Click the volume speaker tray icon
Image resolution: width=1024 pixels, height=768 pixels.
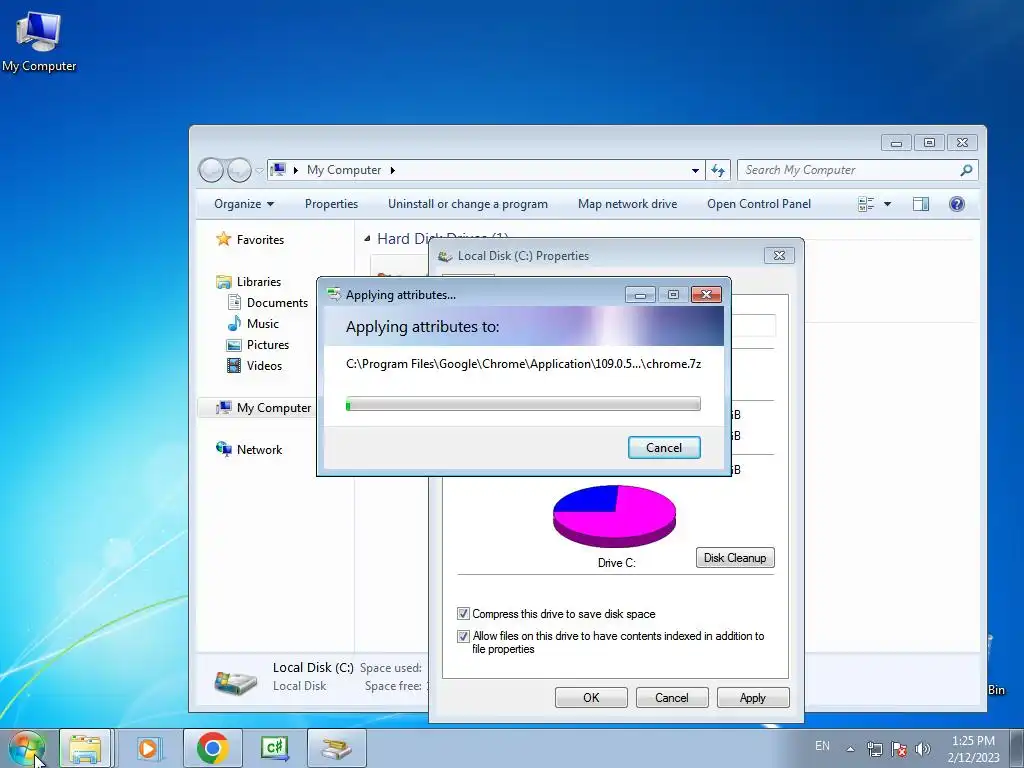(923, 749)
